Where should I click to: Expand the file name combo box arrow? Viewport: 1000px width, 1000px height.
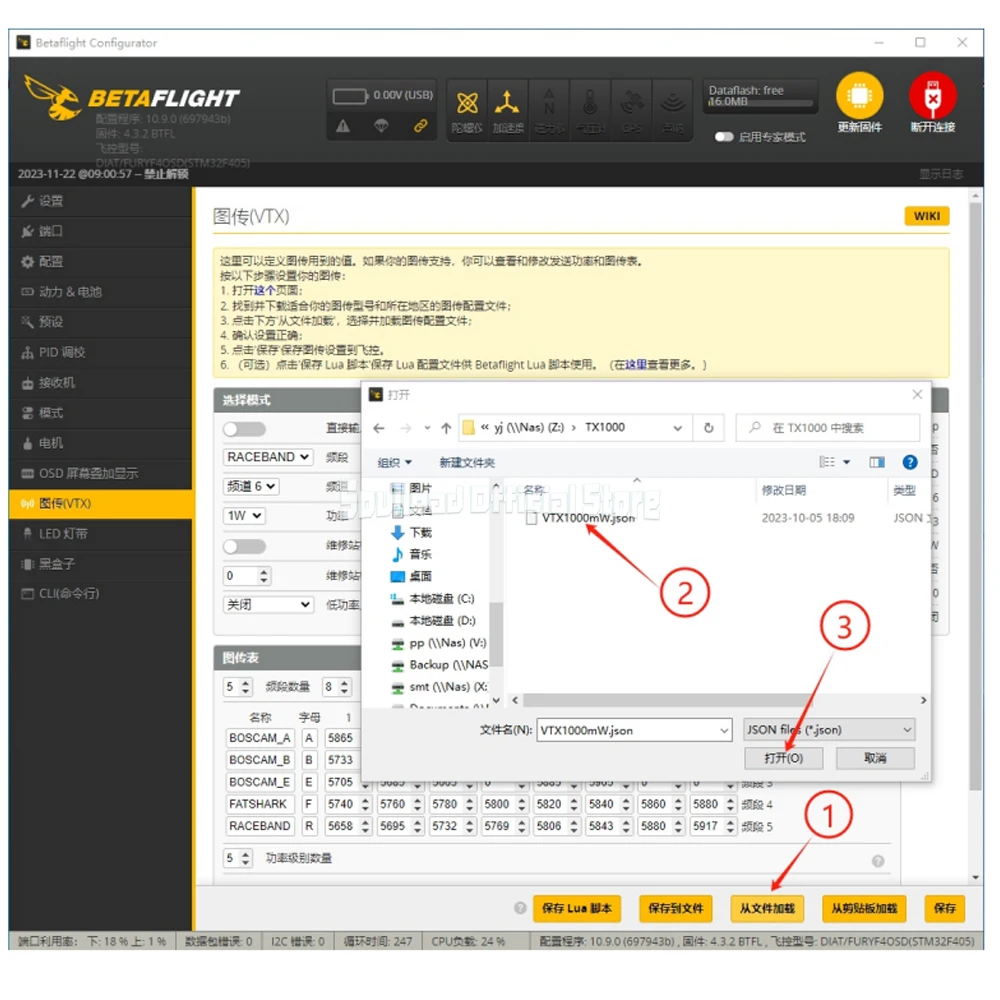click(x=724, y=730)
